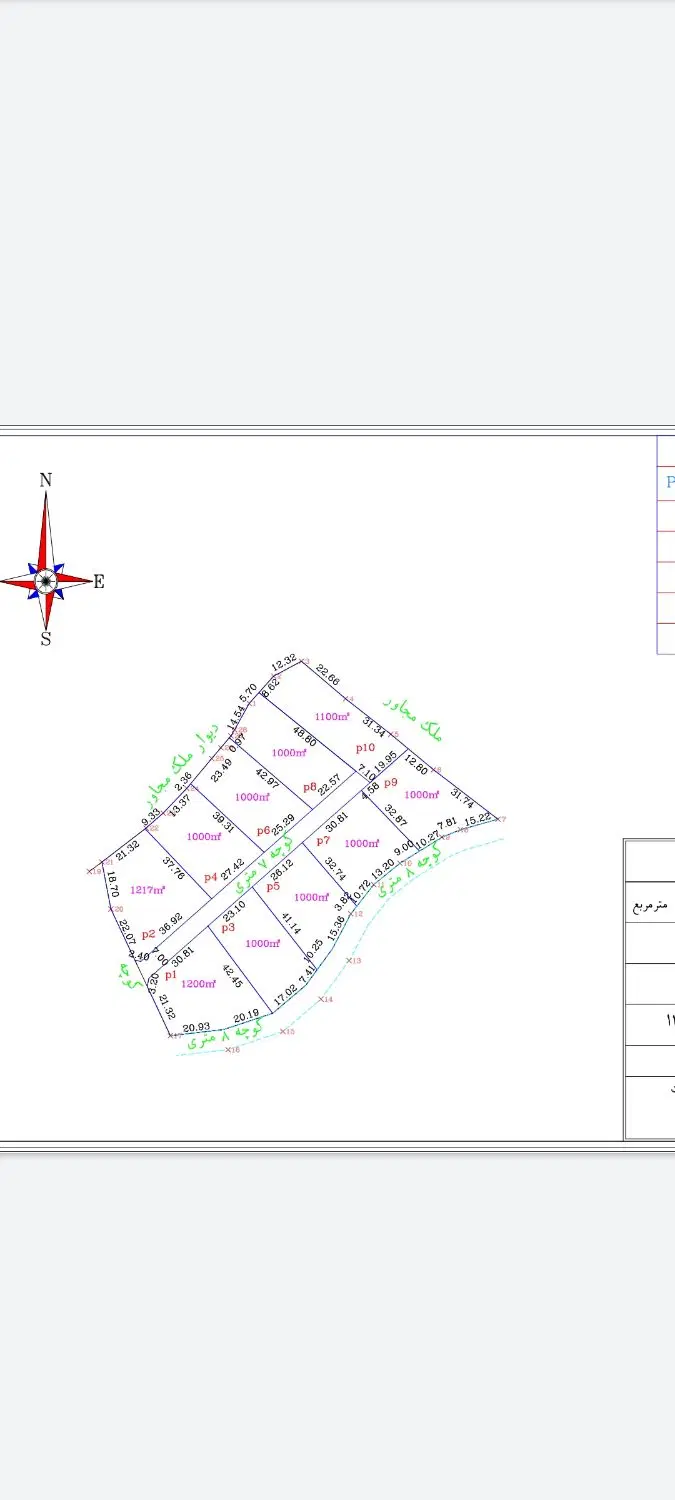Image resolution: width=675 pixels, height=1500 pixels.
Task: Click the 20.19 dimension value
Action: (246, 1016)
